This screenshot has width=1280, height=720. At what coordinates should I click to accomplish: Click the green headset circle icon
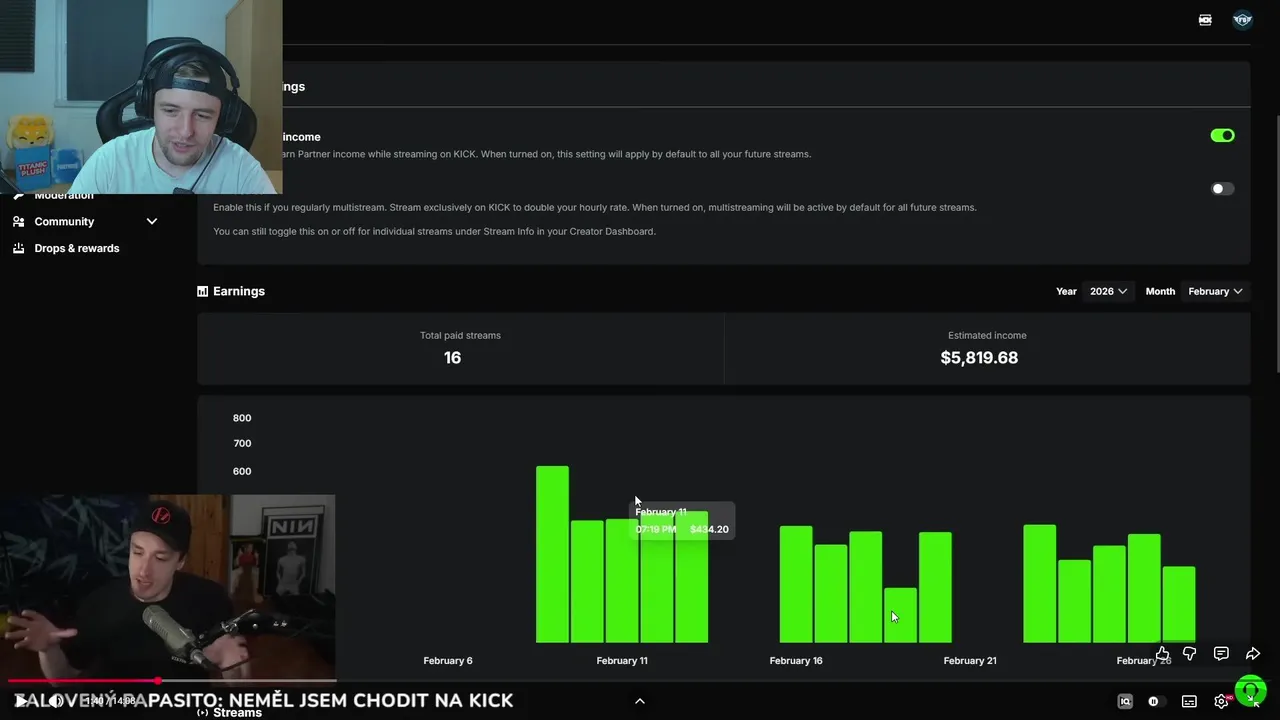click(1251, 691)
